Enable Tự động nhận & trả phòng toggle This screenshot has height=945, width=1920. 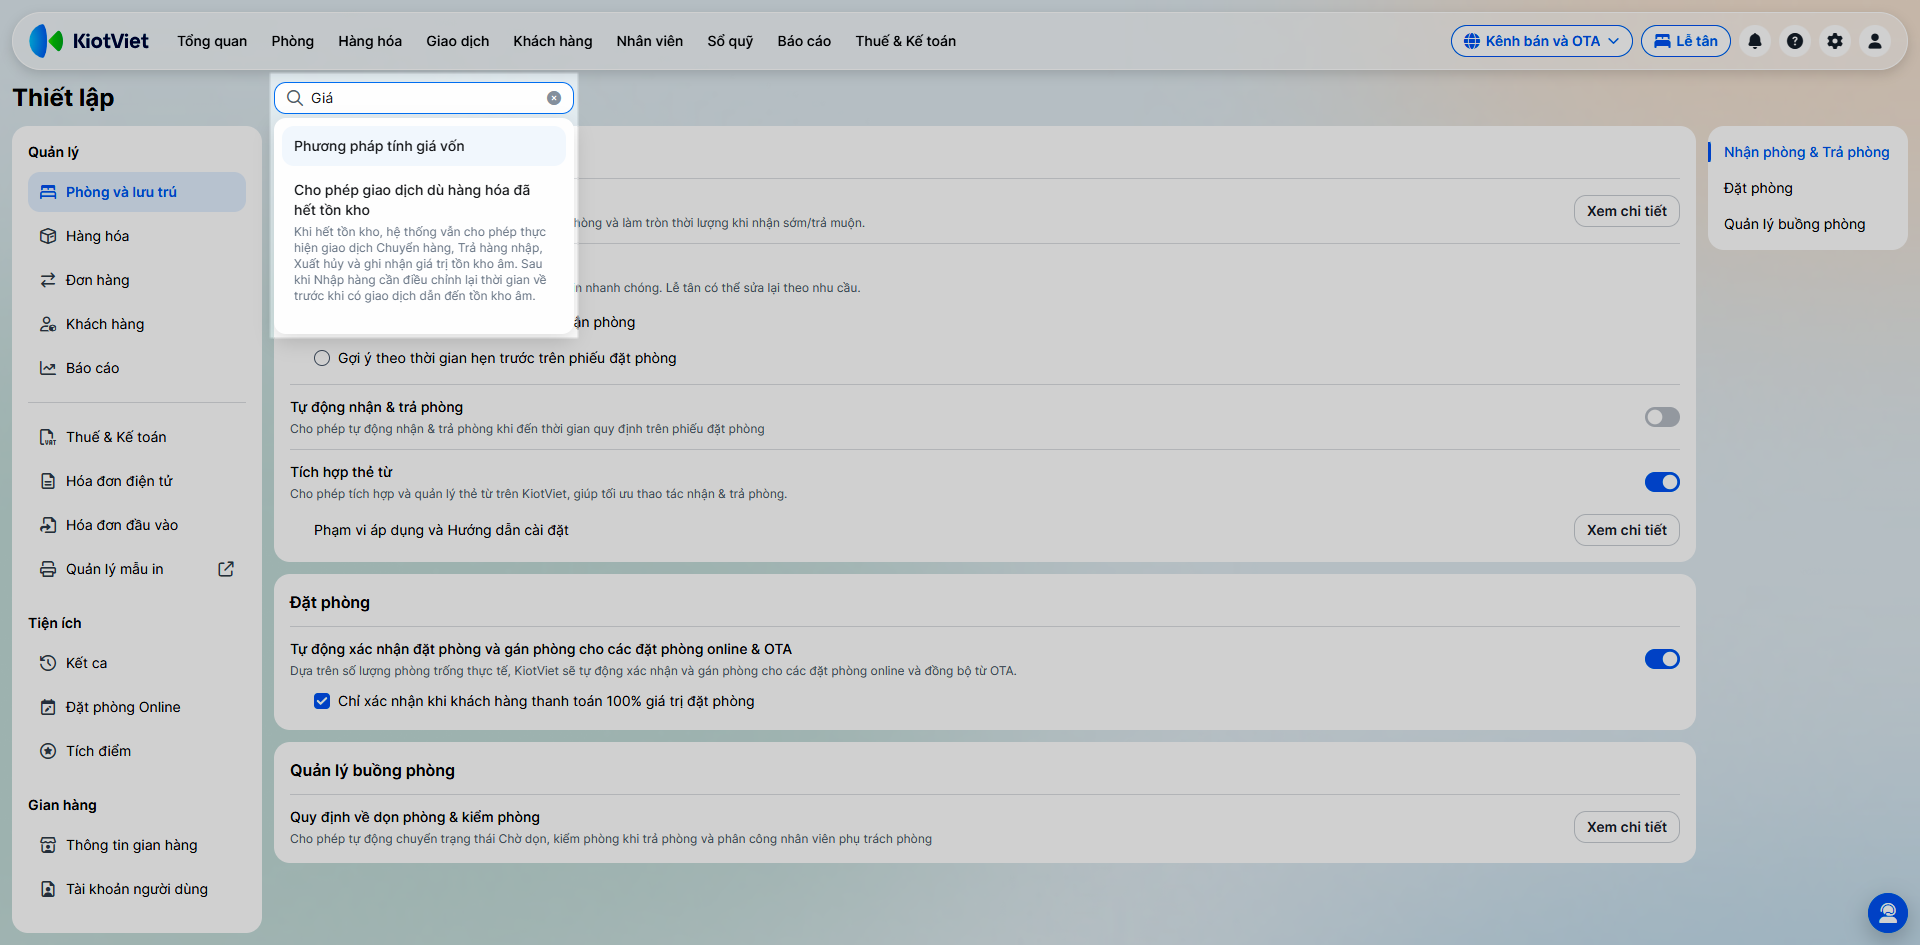click(x=1662, y=417)
